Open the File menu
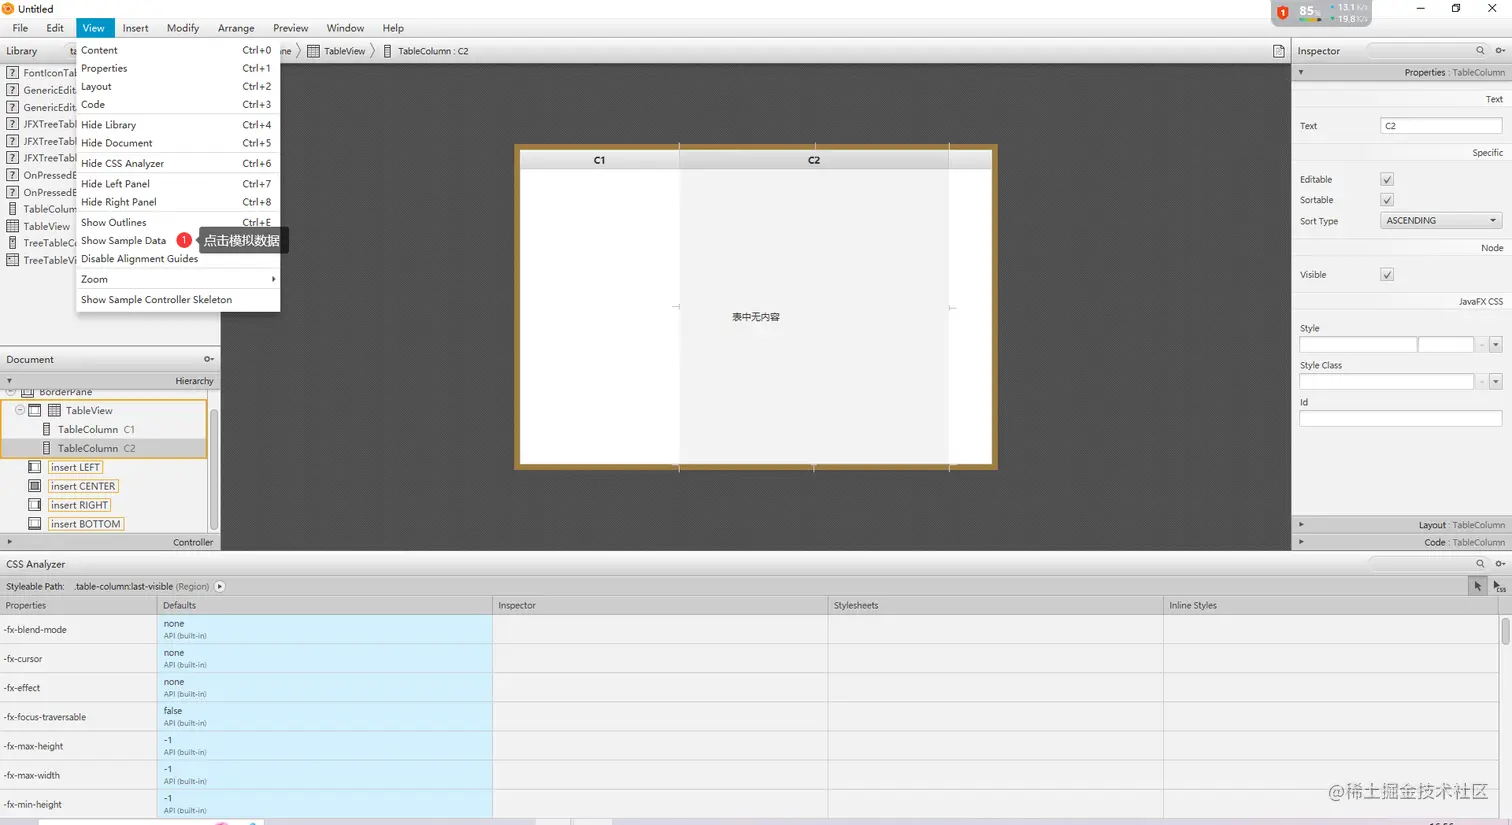 click(20, 28)
